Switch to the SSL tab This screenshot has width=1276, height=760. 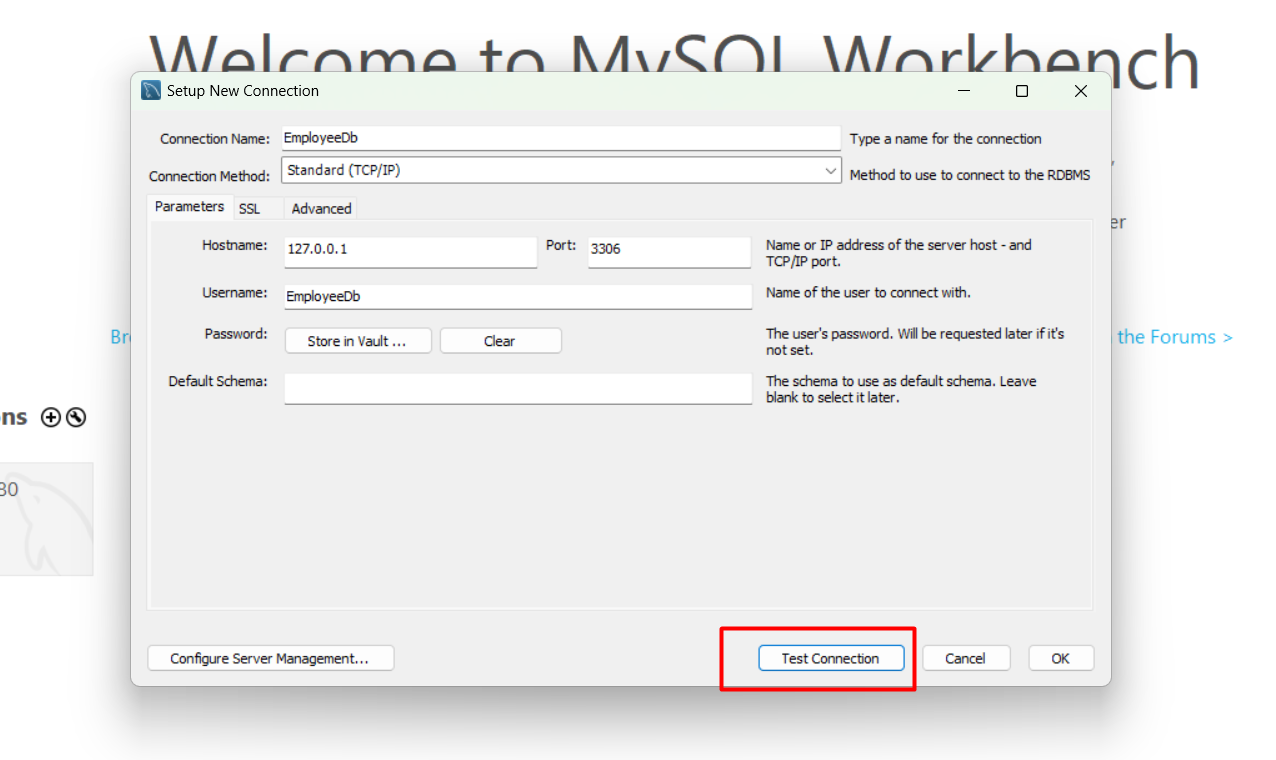[249, 209]
